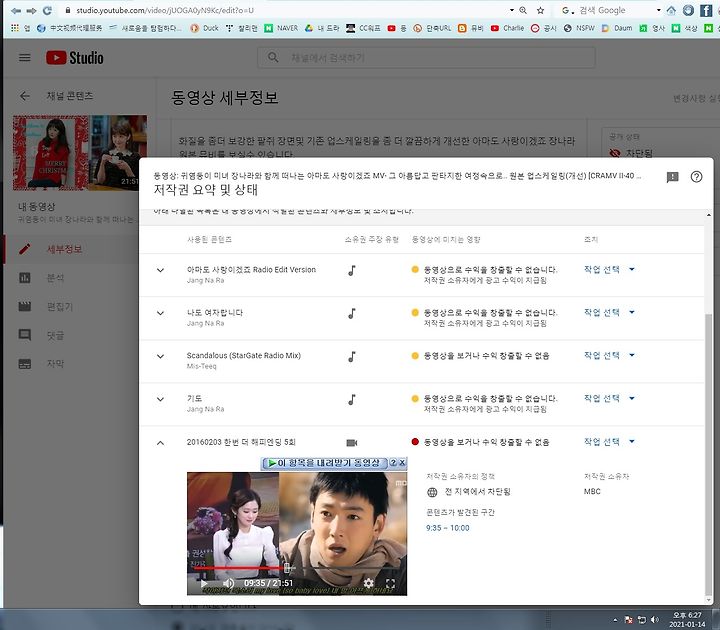Open the Duck bookmark
The width and height of the screenshot is (720, 630).
tap(205, 28)
